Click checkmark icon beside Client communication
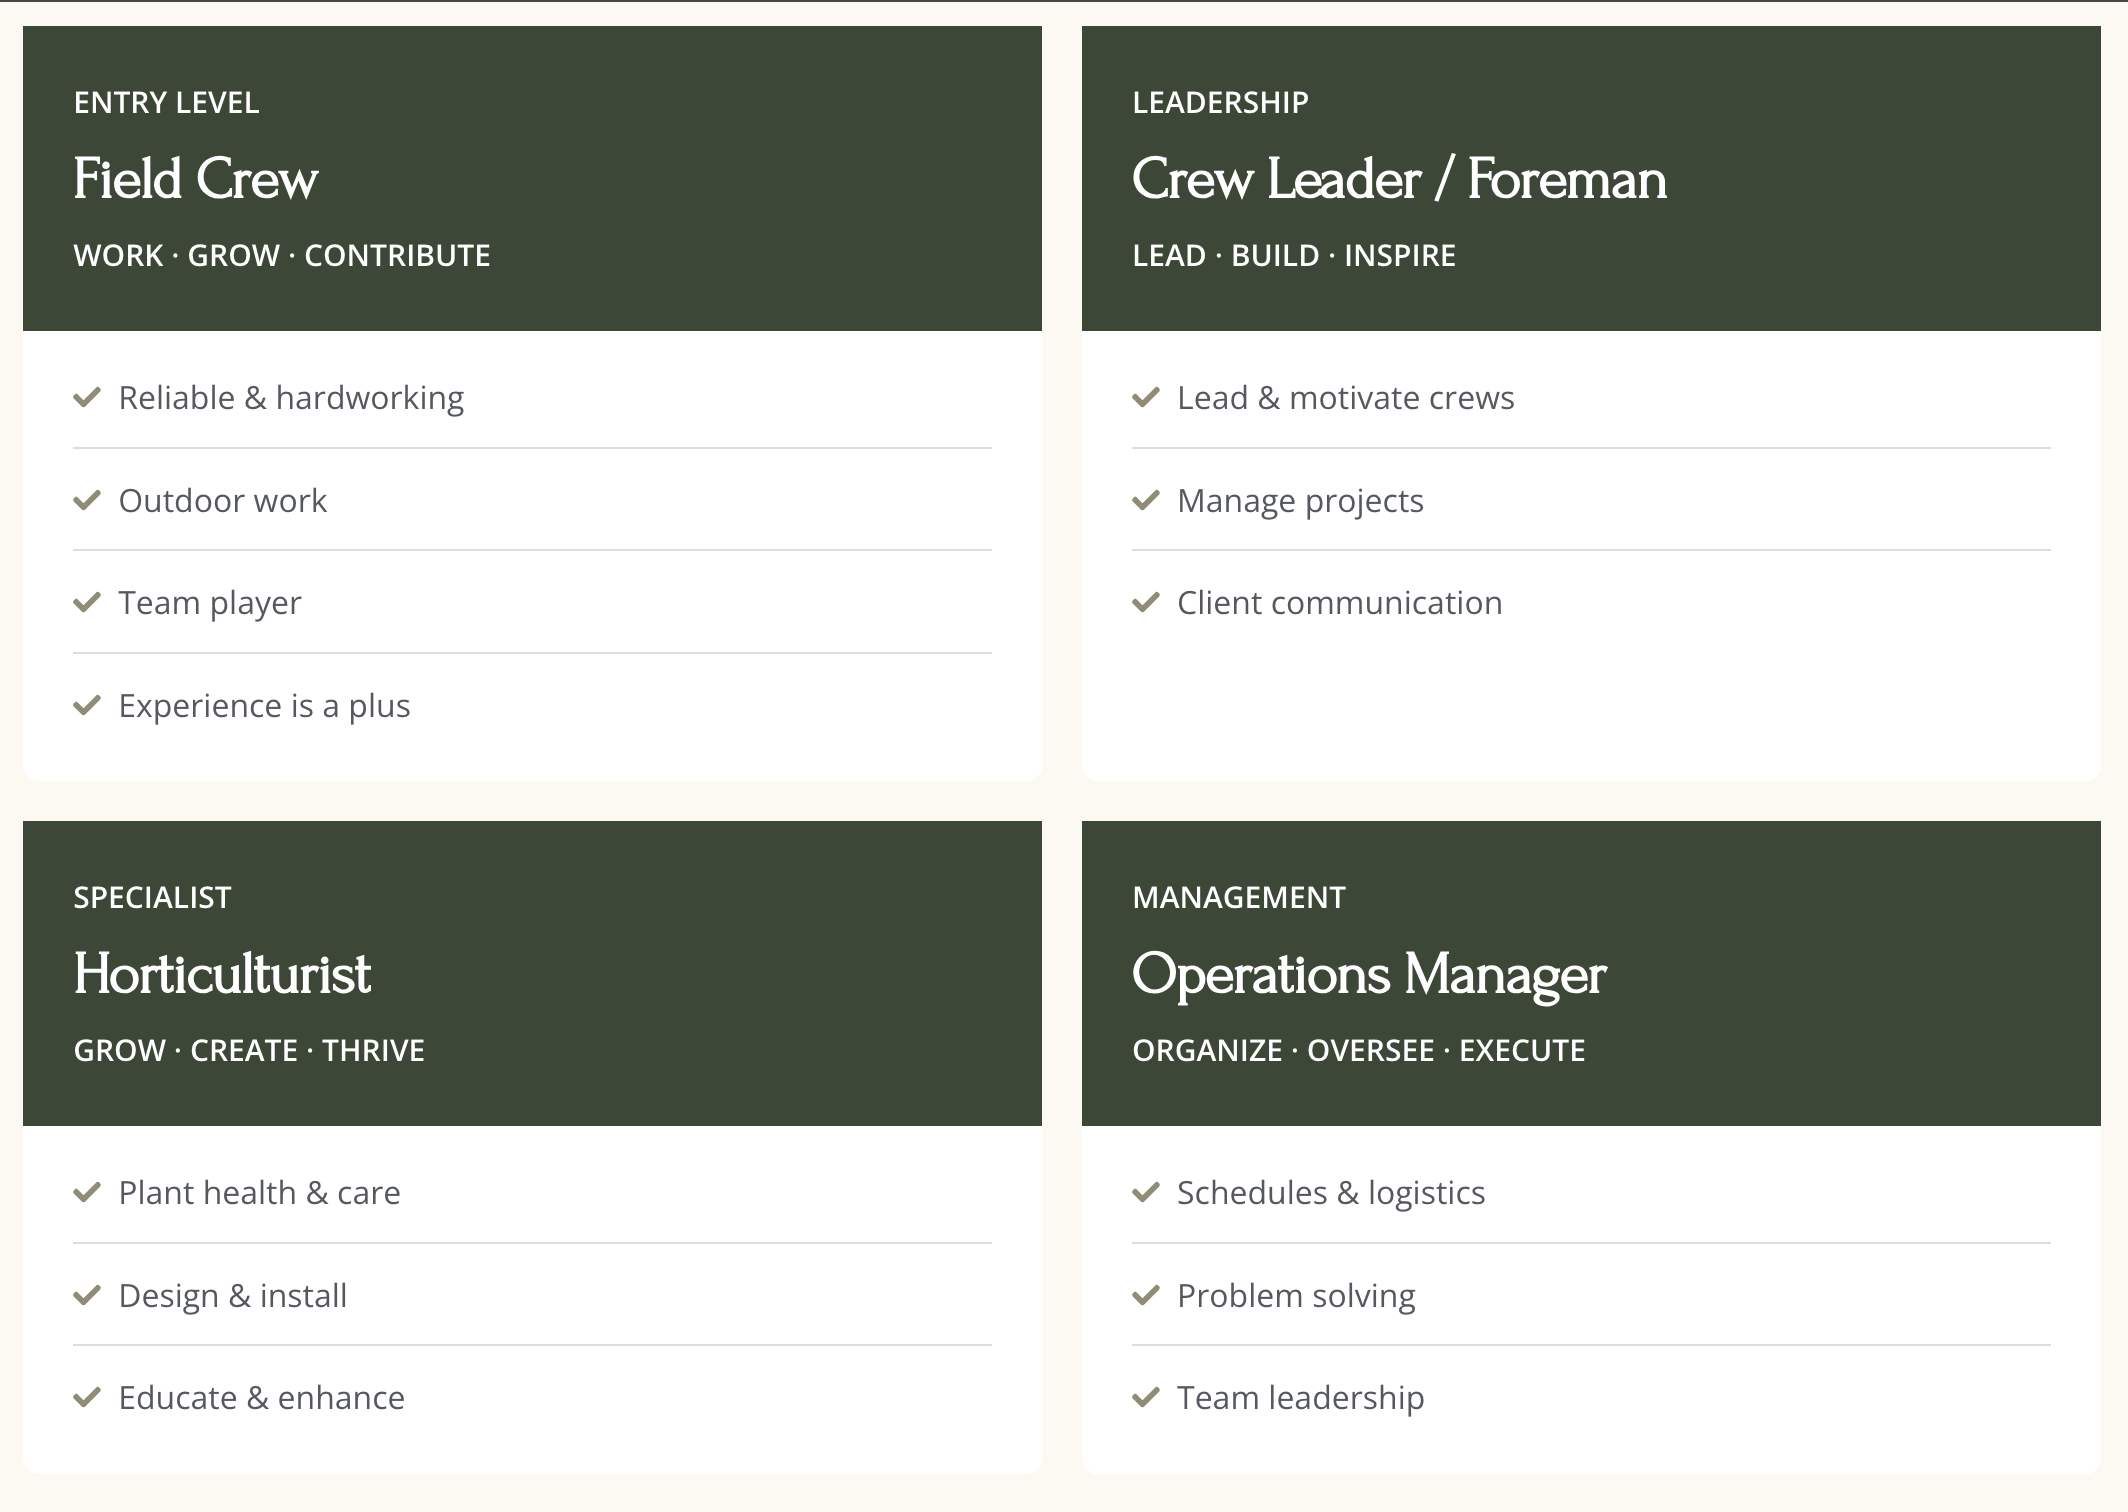 1146,603
